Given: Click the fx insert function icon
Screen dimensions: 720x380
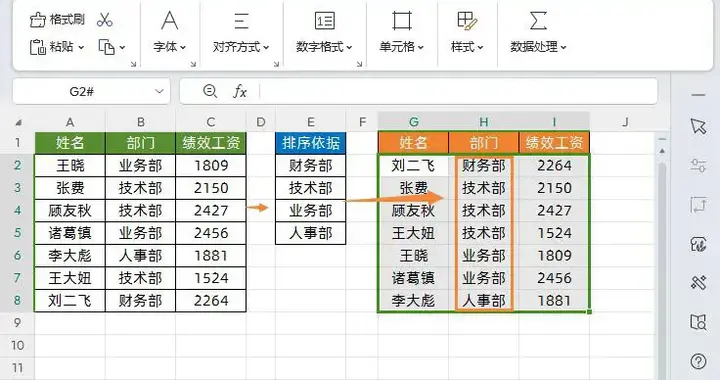Looking at the screenshot, I should [240, 92].
